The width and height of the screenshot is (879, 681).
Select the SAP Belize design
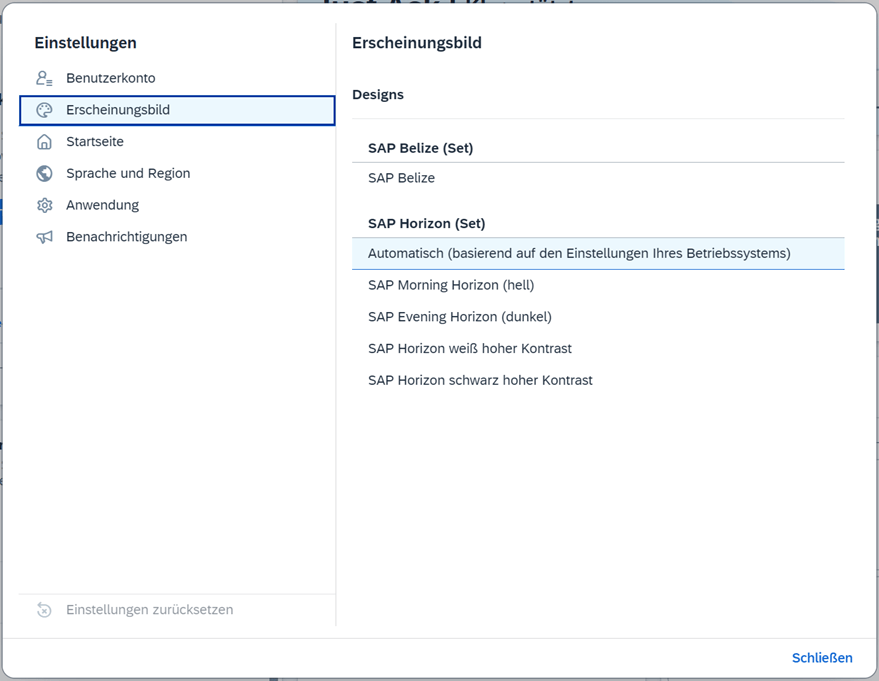pyautogui.click(x=401, y=178)
